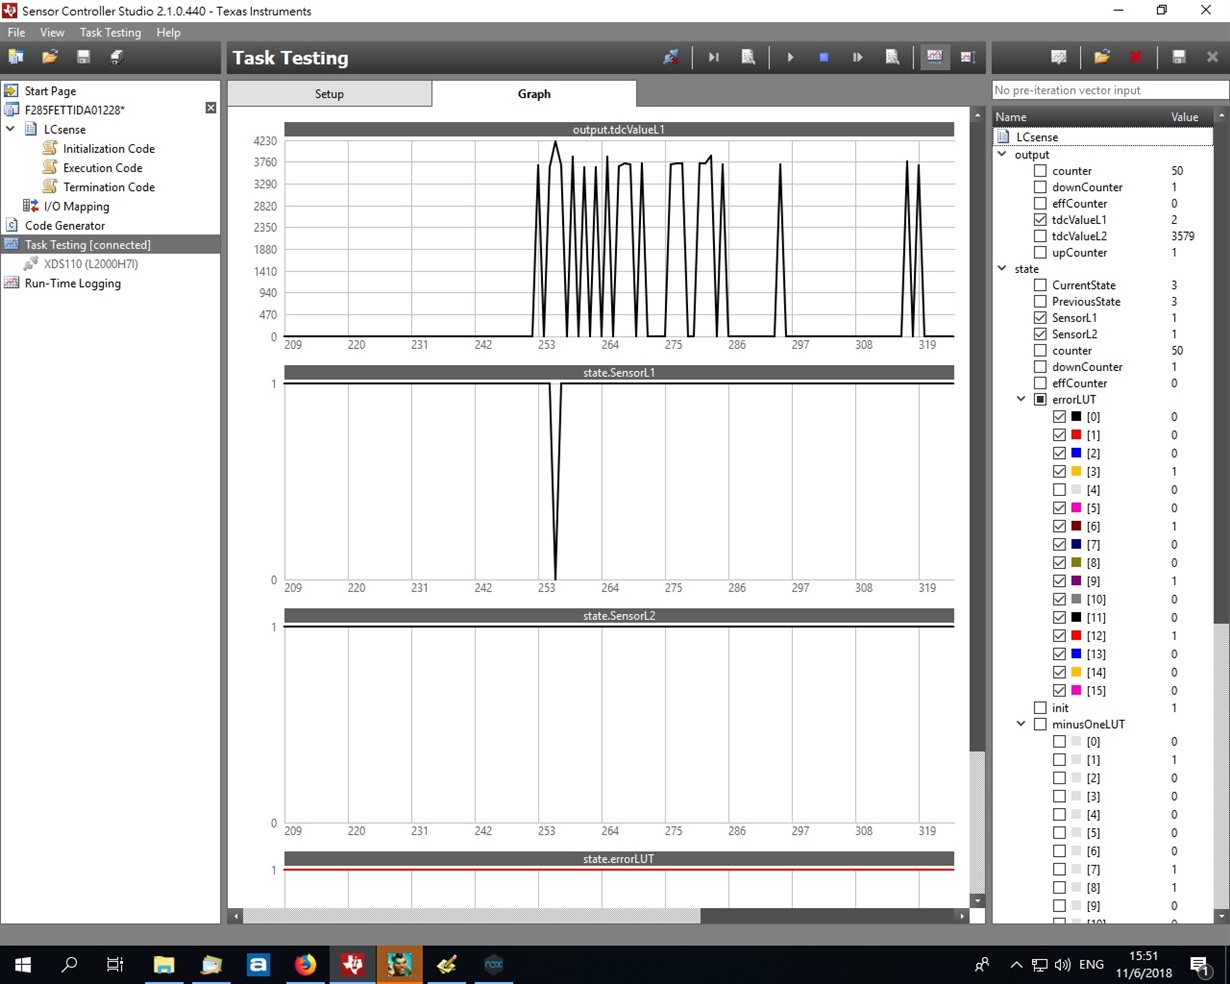Select the Execution Code item
1230x984 pixels.
coord(103,167)
